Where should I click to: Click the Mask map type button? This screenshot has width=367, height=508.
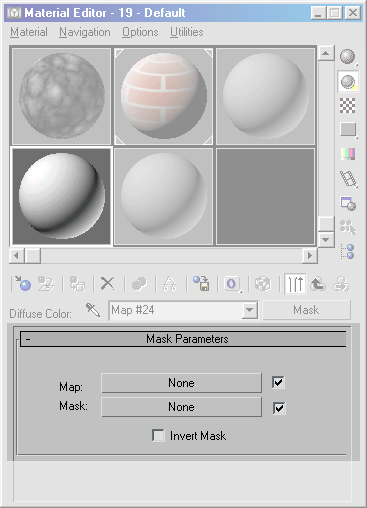click(x=307, y=310)
